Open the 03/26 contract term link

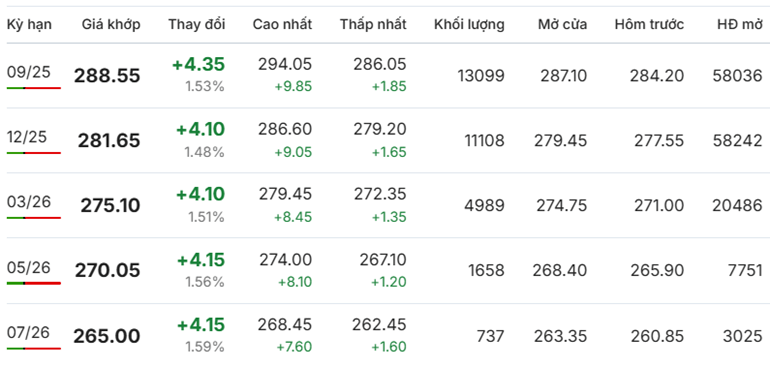[x=28, y=202]
